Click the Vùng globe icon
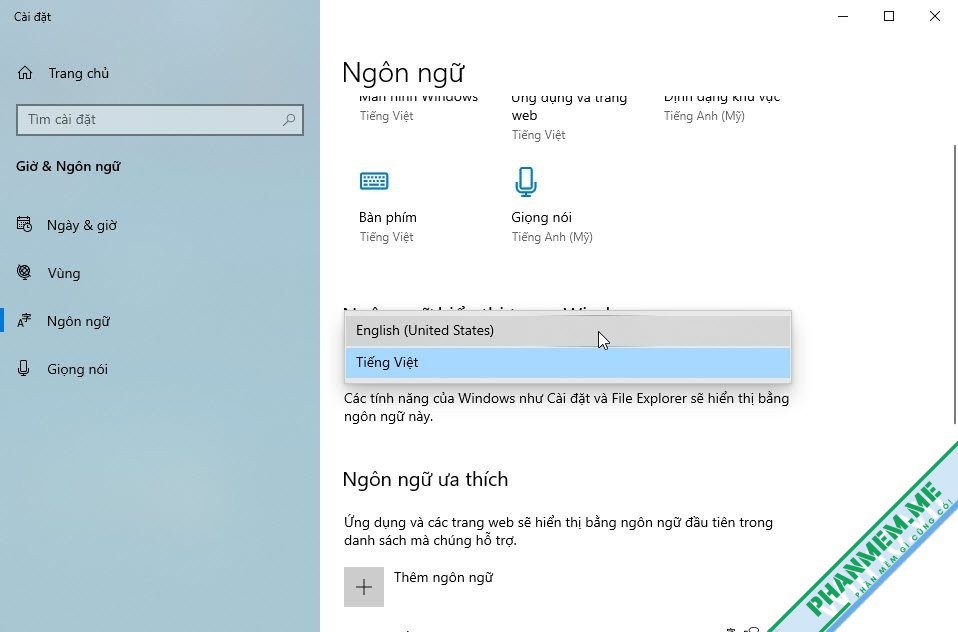This screenshot has height=632, width=958. point(24,273)
